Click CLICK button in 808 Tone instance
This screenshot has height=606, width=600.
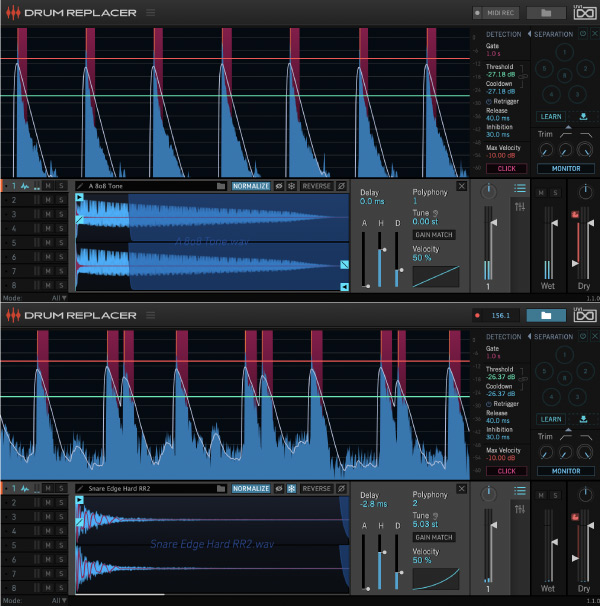[x=506, y=169]
